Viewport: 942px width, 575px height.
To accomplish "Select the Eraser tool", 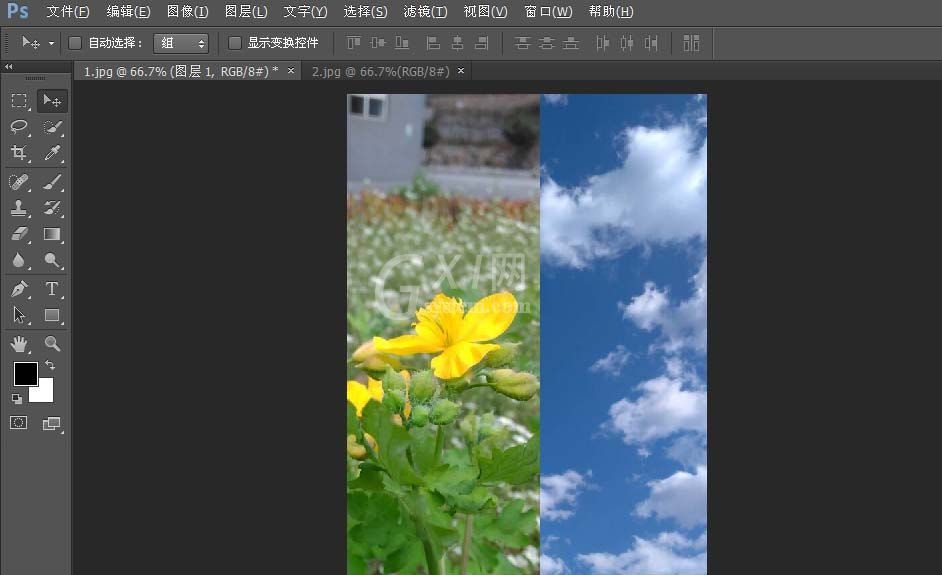I will pos(19,234).
